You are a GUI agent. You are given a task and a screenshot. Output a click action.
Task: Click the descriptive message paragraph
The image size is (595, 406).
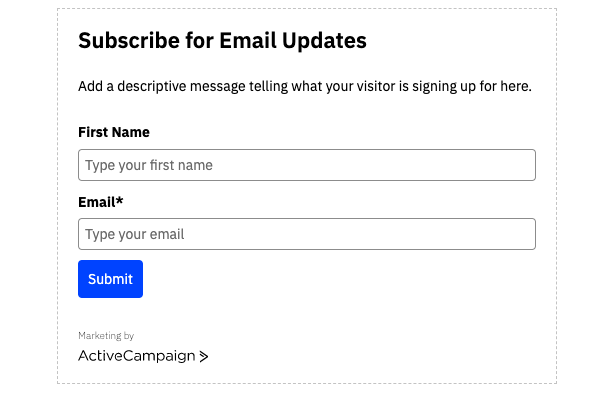(305, 87)
